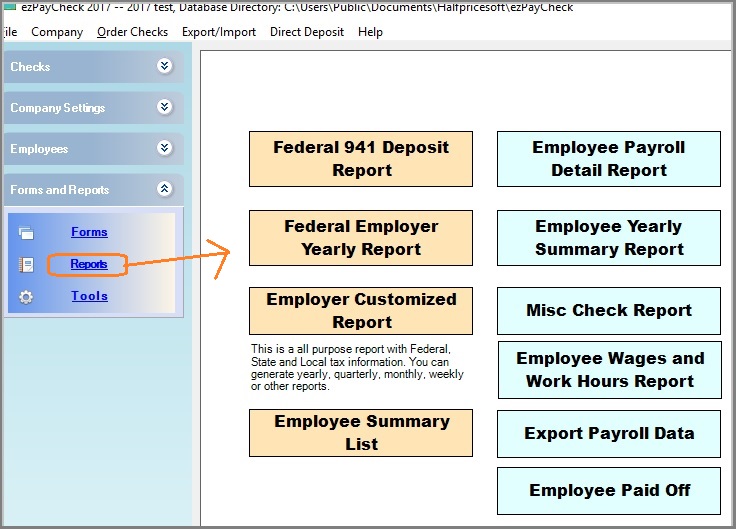Generate the Employer Customized Report
The image size is (736, 529).
361,311
